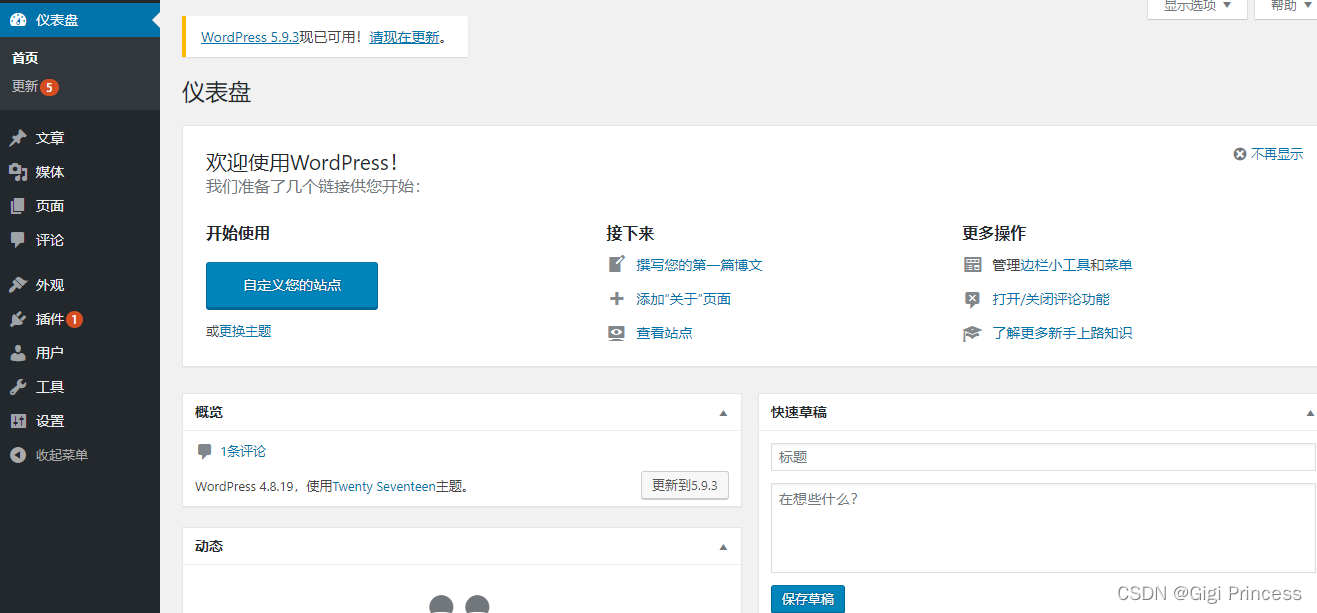The image size is (1317, 613).
Task: Open the 了解更多新手上路知识 link
Action: (1062, 333)
